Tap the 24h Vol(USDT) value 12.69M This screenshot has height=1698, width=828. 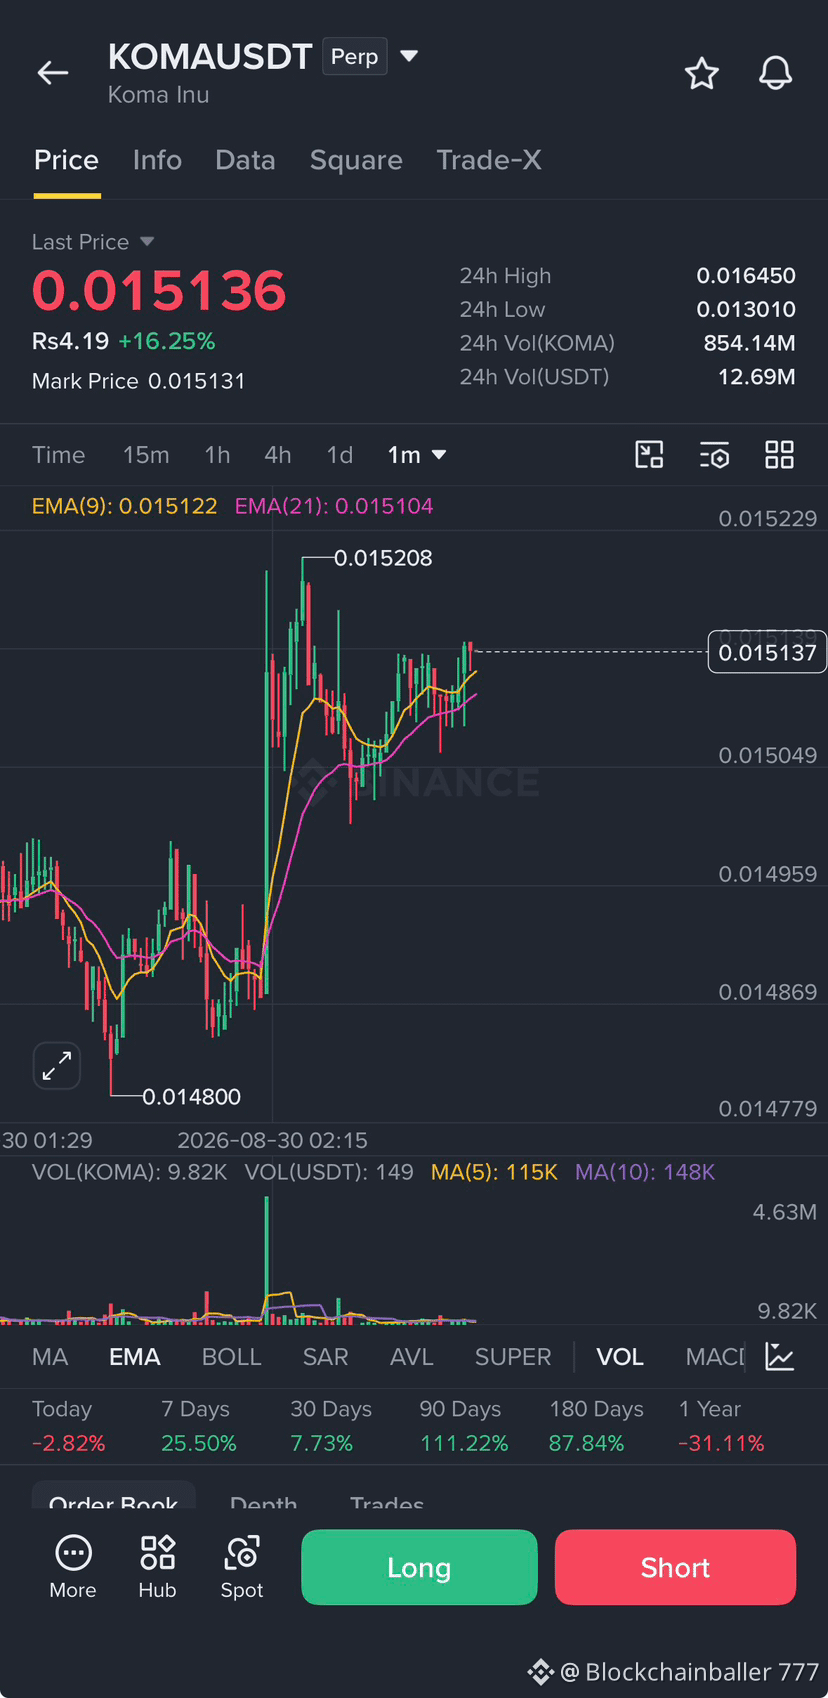point(757,377)
